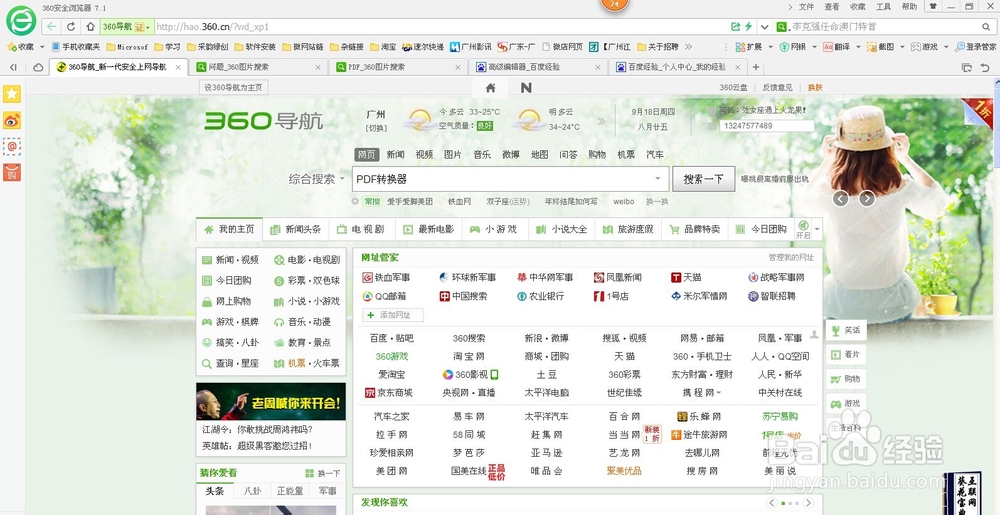This screenshot has height=515, width=1000.
Task: Open the 工具 menu
Action: tap(883, 6)
